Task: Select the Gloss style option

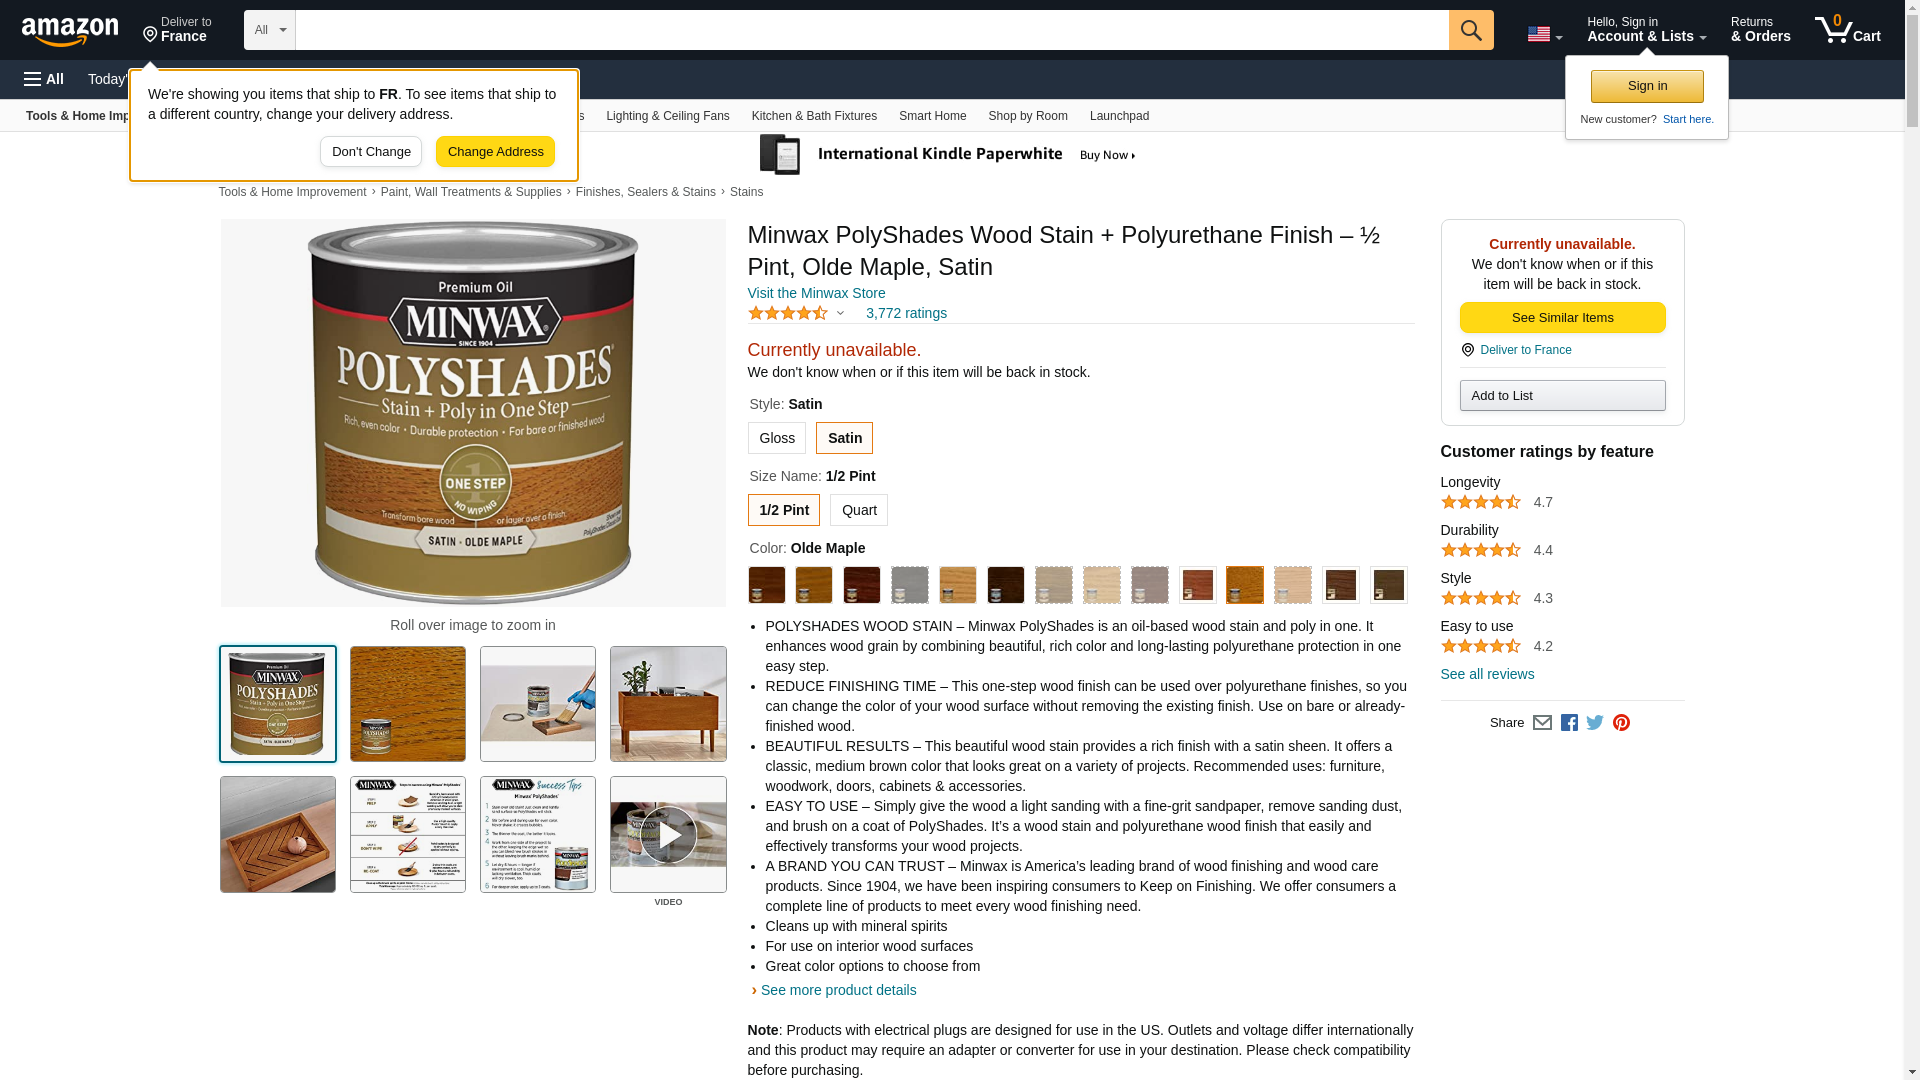Action: (776, 438)
